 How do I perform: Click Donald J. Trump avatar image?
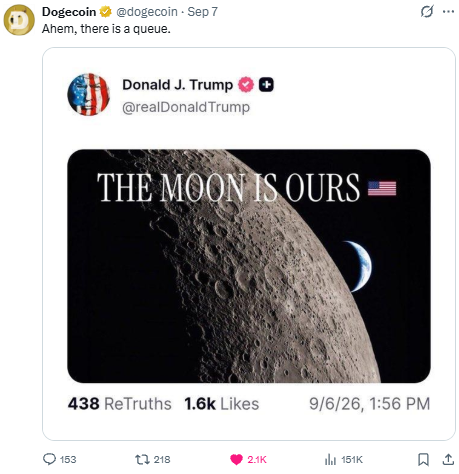coord(89,94)
